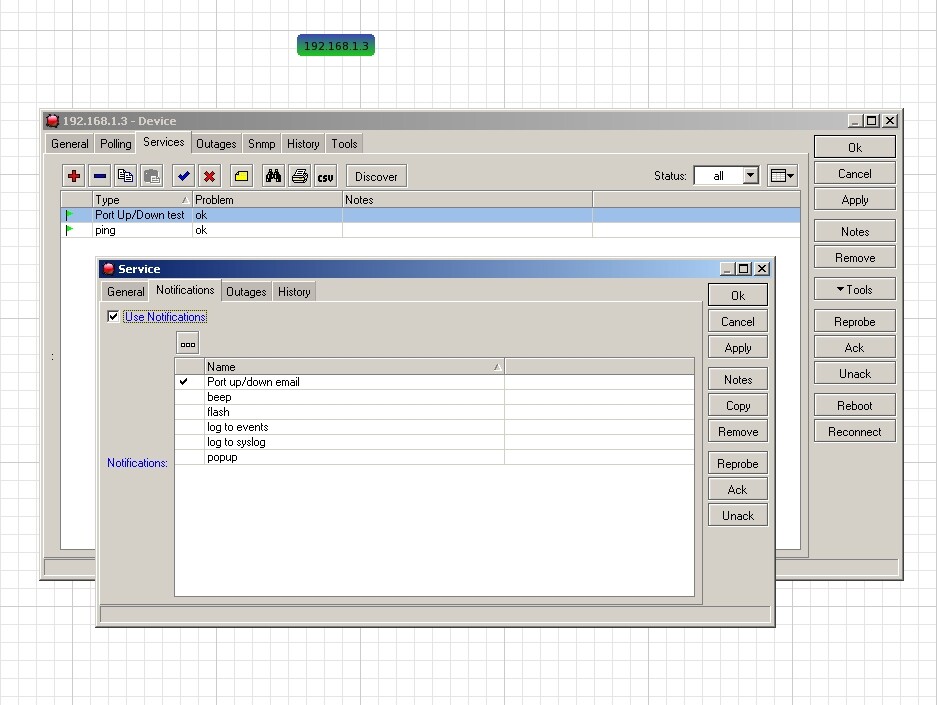Click the Discover button
The height and width of the screenshot is (705, 937).
[376, 176]
